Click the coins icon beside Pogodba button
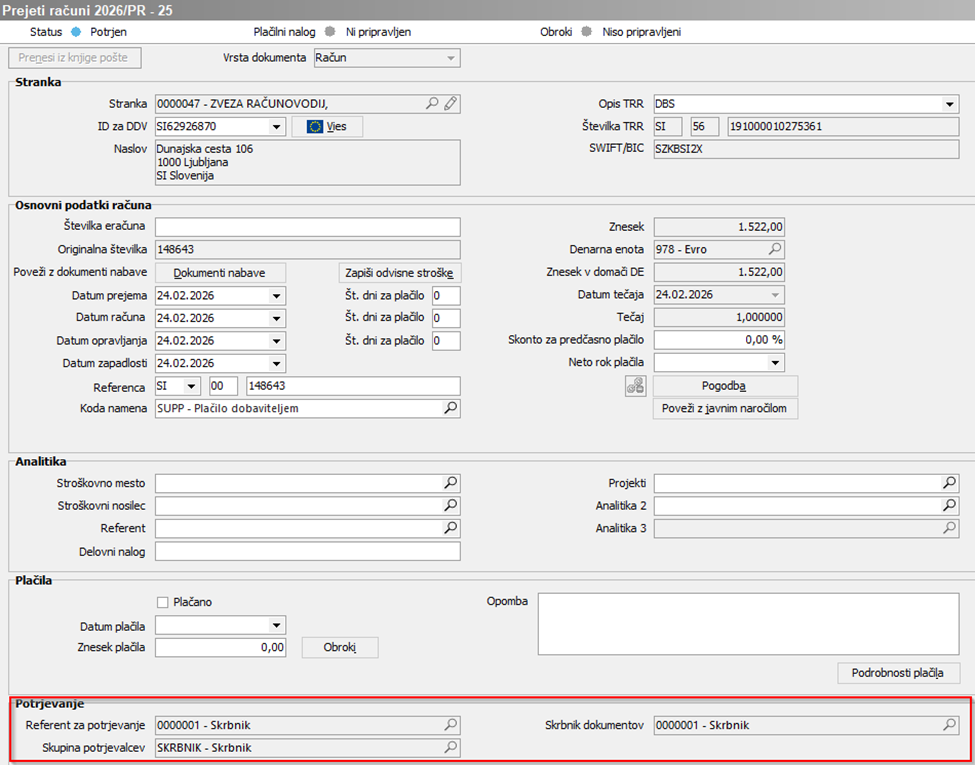This screenshot has width=975, height=765. point(635,386)
